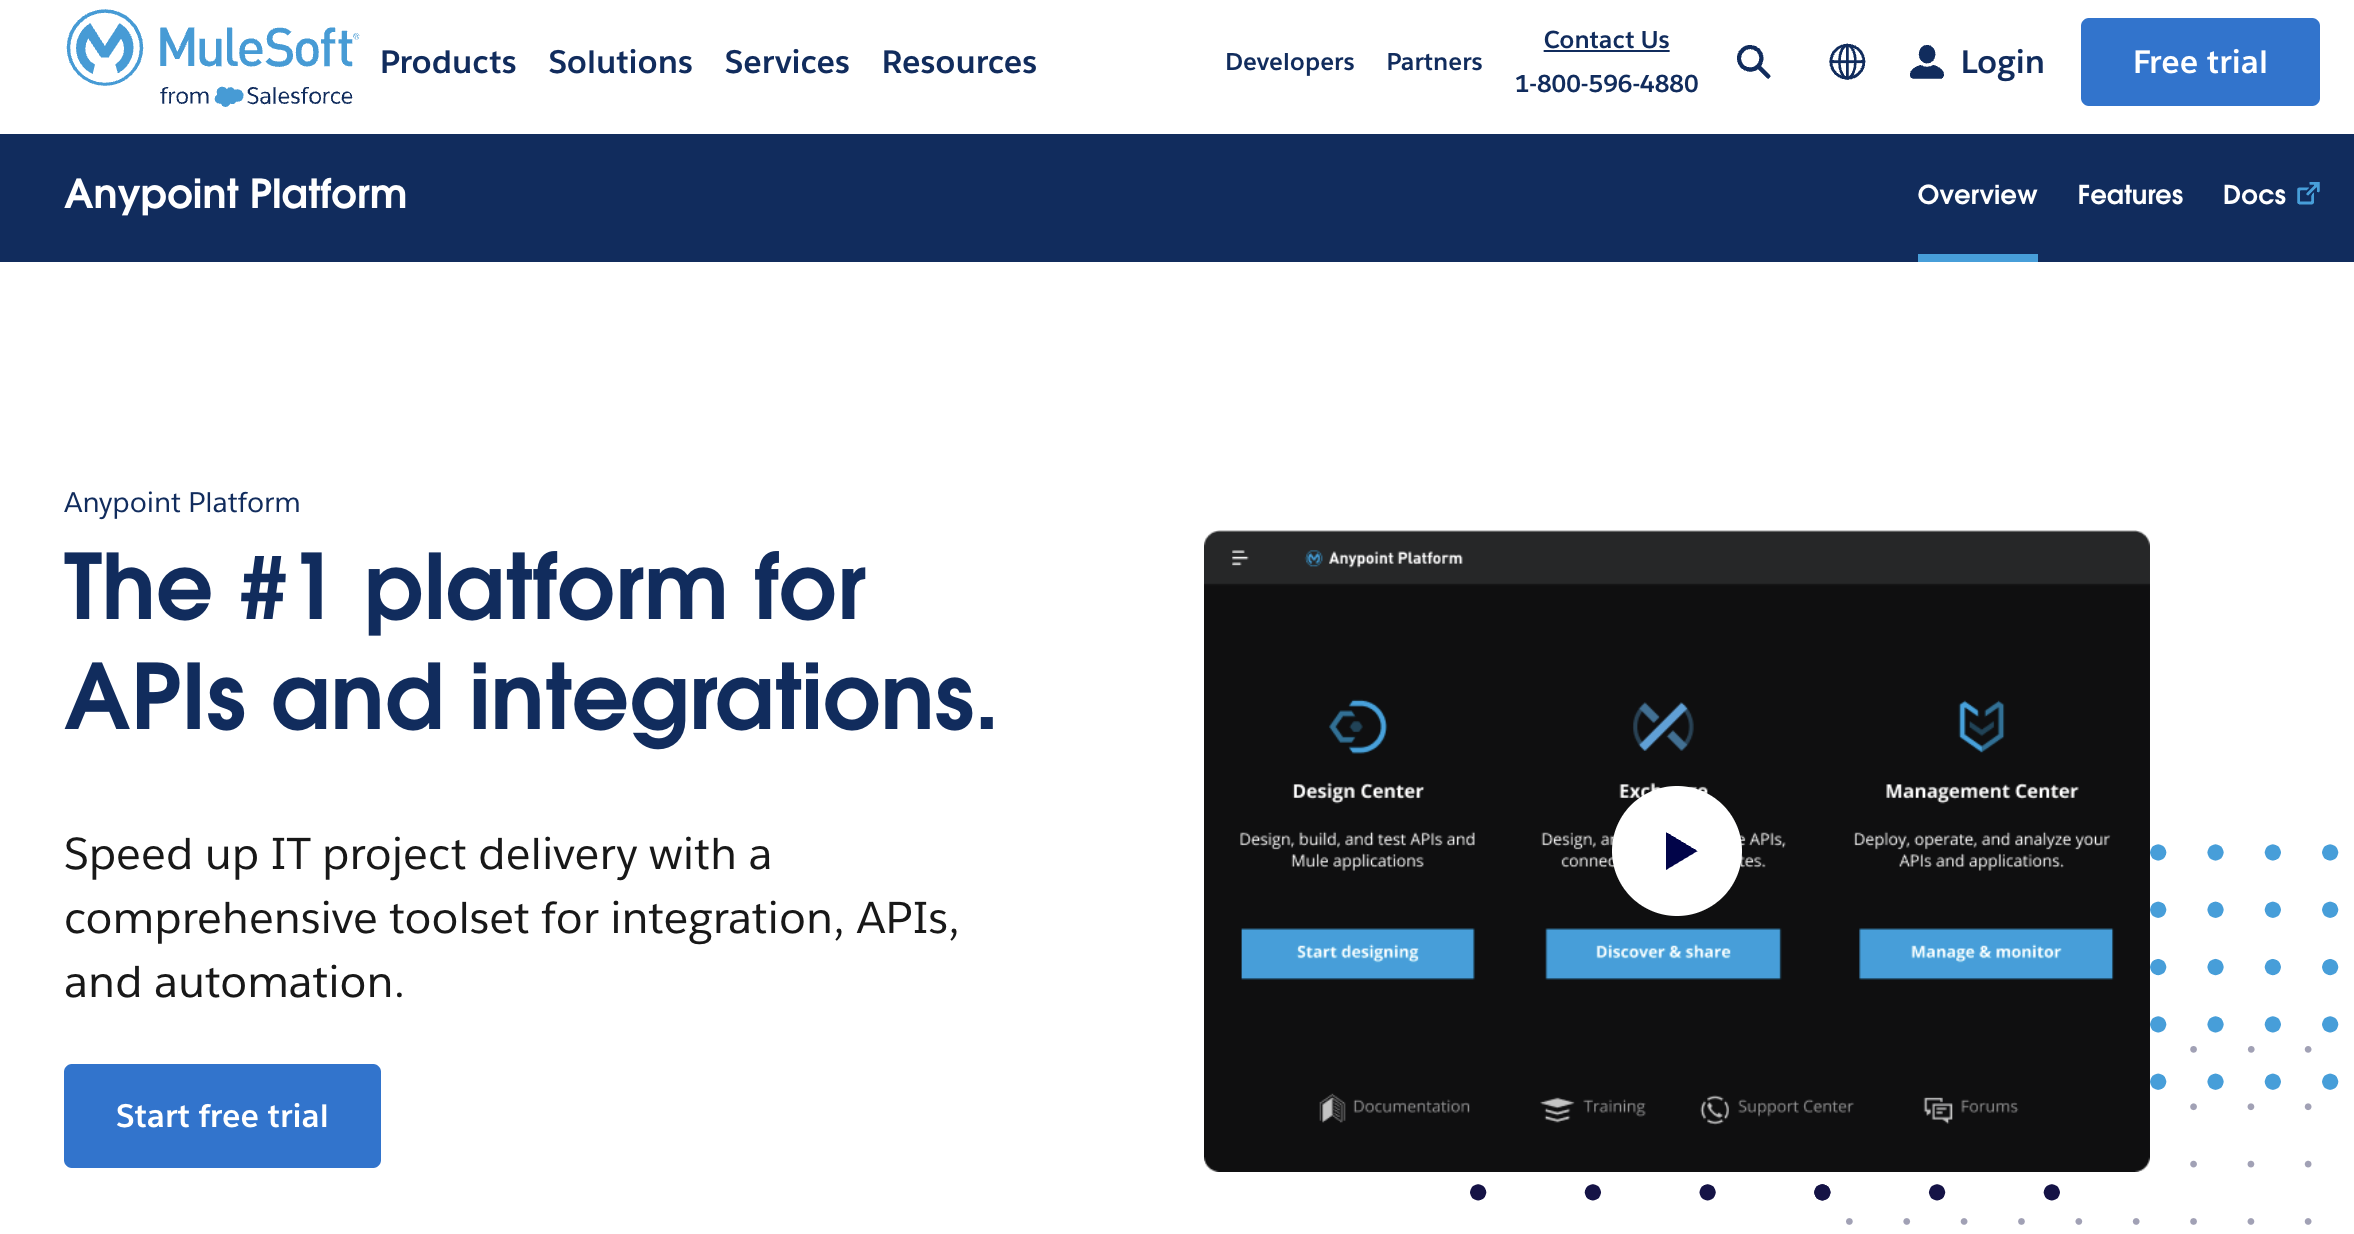Viewport: 2354px width, 1234px height.
Task: Expand the Services menu
Action: click(x=788, y=62)
